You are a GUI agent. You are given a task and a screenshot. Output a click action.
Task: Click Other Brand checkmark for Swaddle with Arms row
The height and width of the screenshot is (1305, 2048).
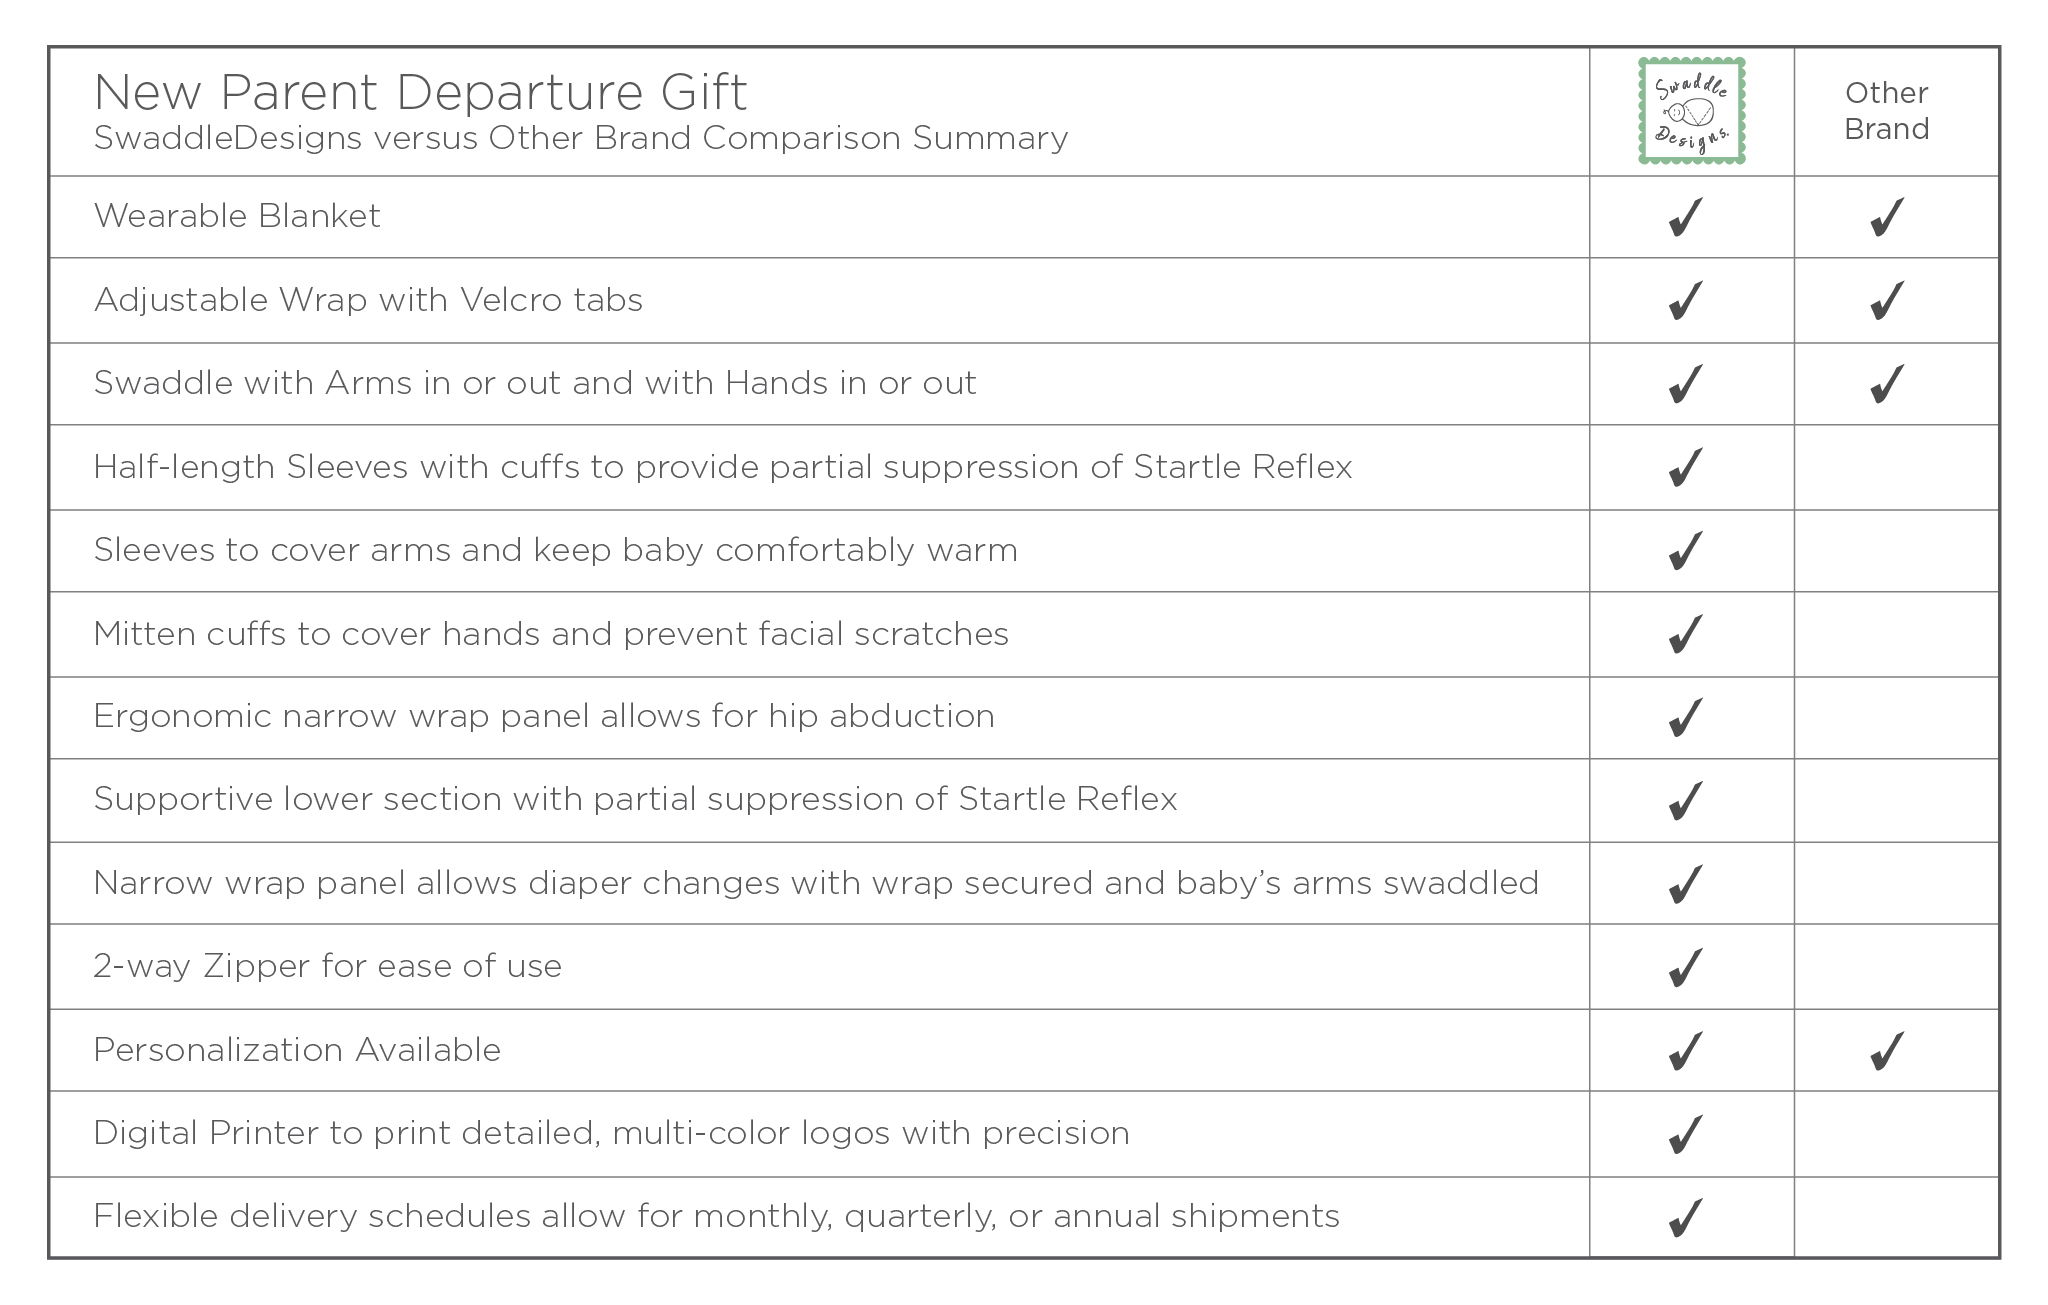click(1887, 383)
